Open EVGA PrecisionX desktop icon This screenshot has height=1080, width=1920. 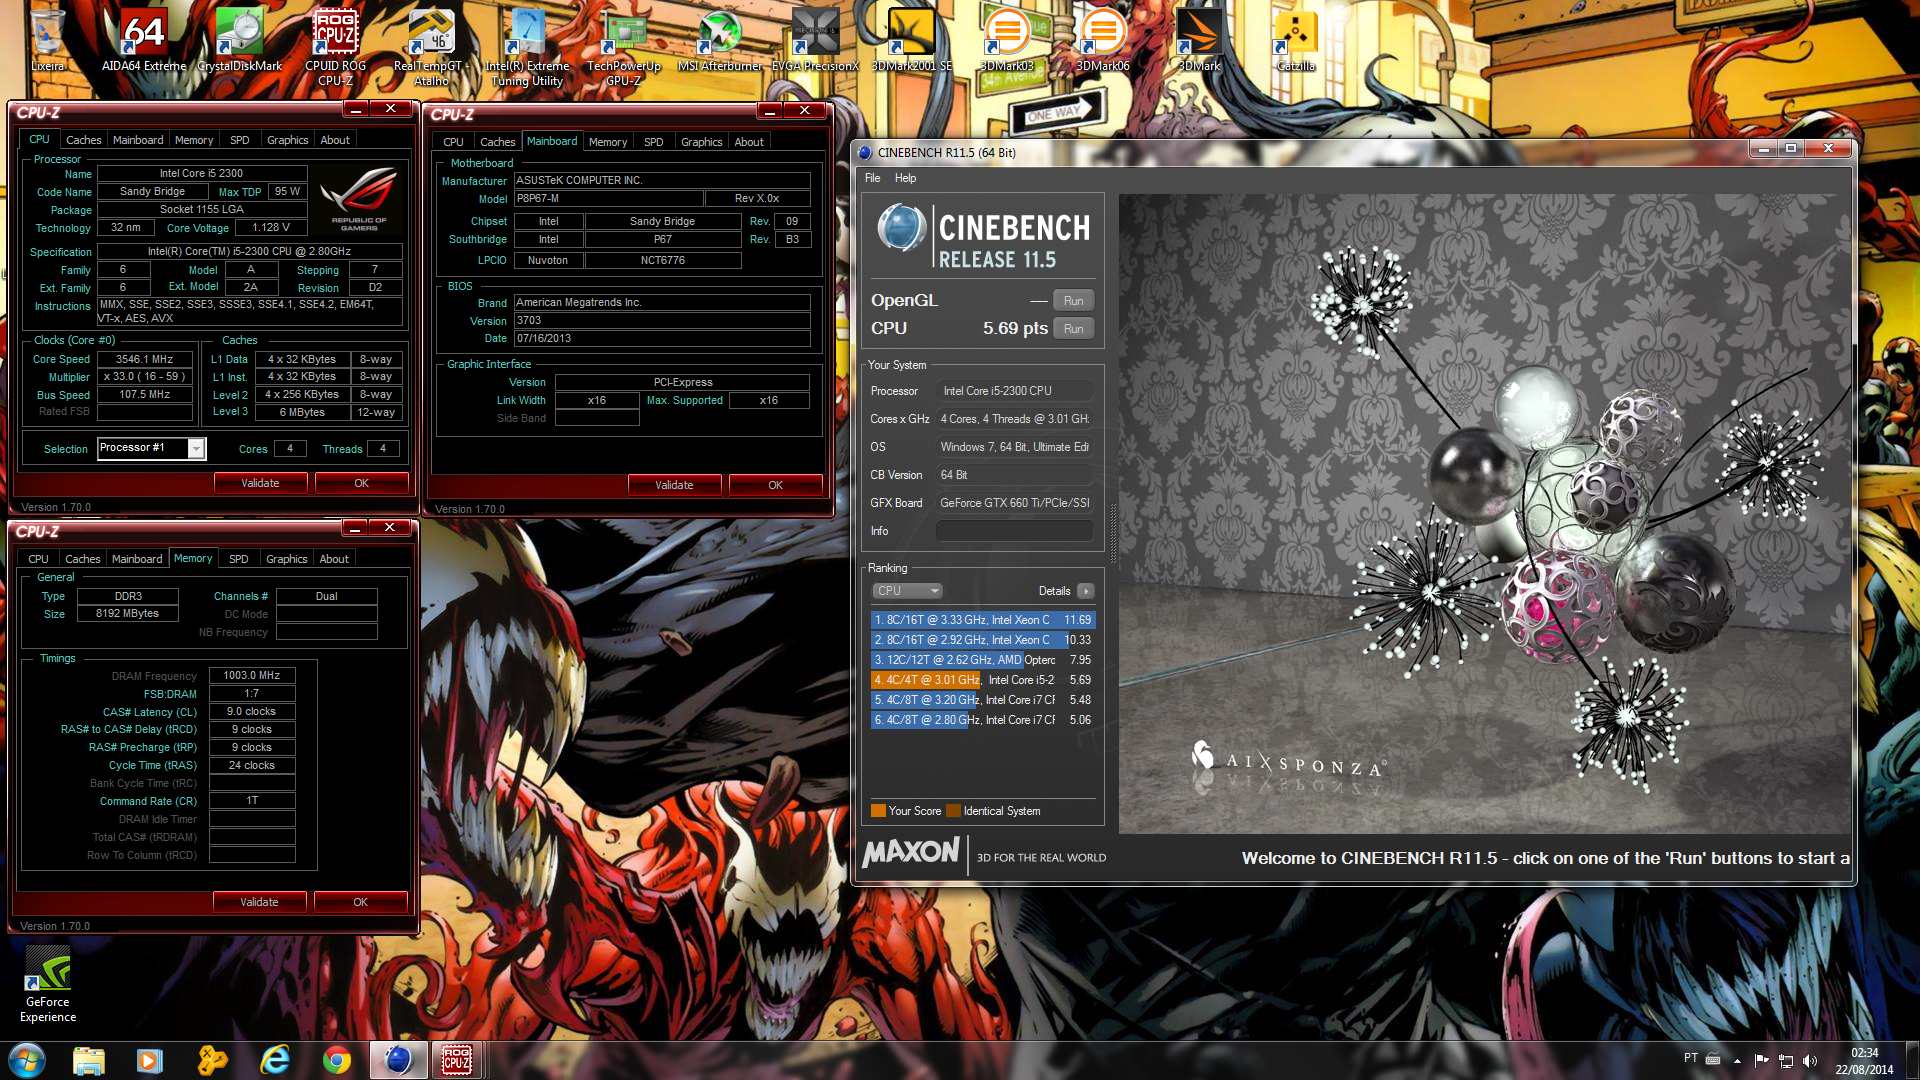click(815, 40)
